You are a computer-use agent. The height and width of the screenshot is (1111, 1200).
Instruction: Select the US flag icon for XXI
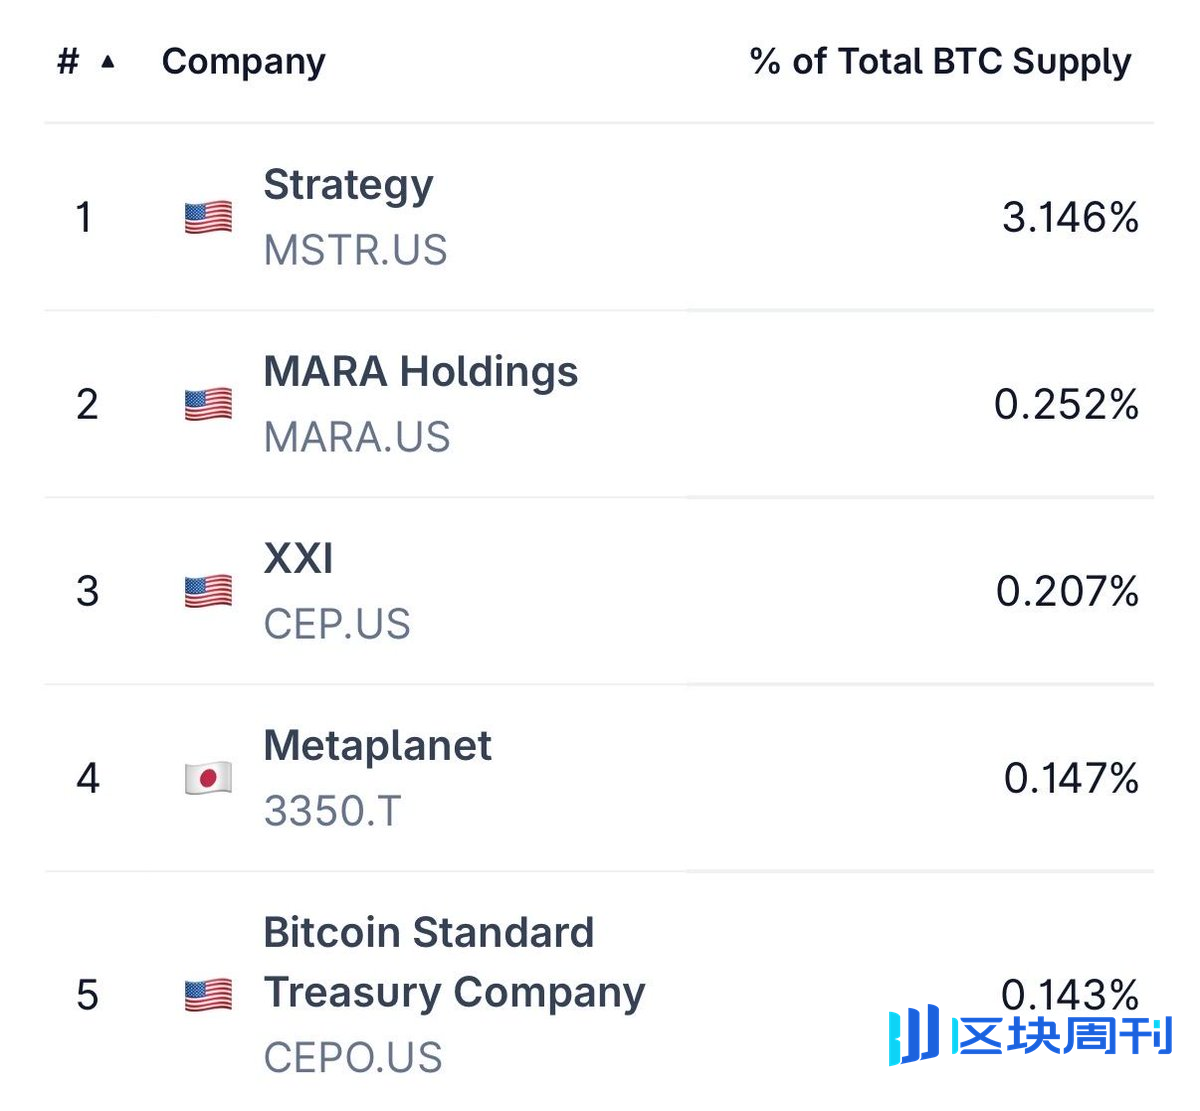click(207, 591)
